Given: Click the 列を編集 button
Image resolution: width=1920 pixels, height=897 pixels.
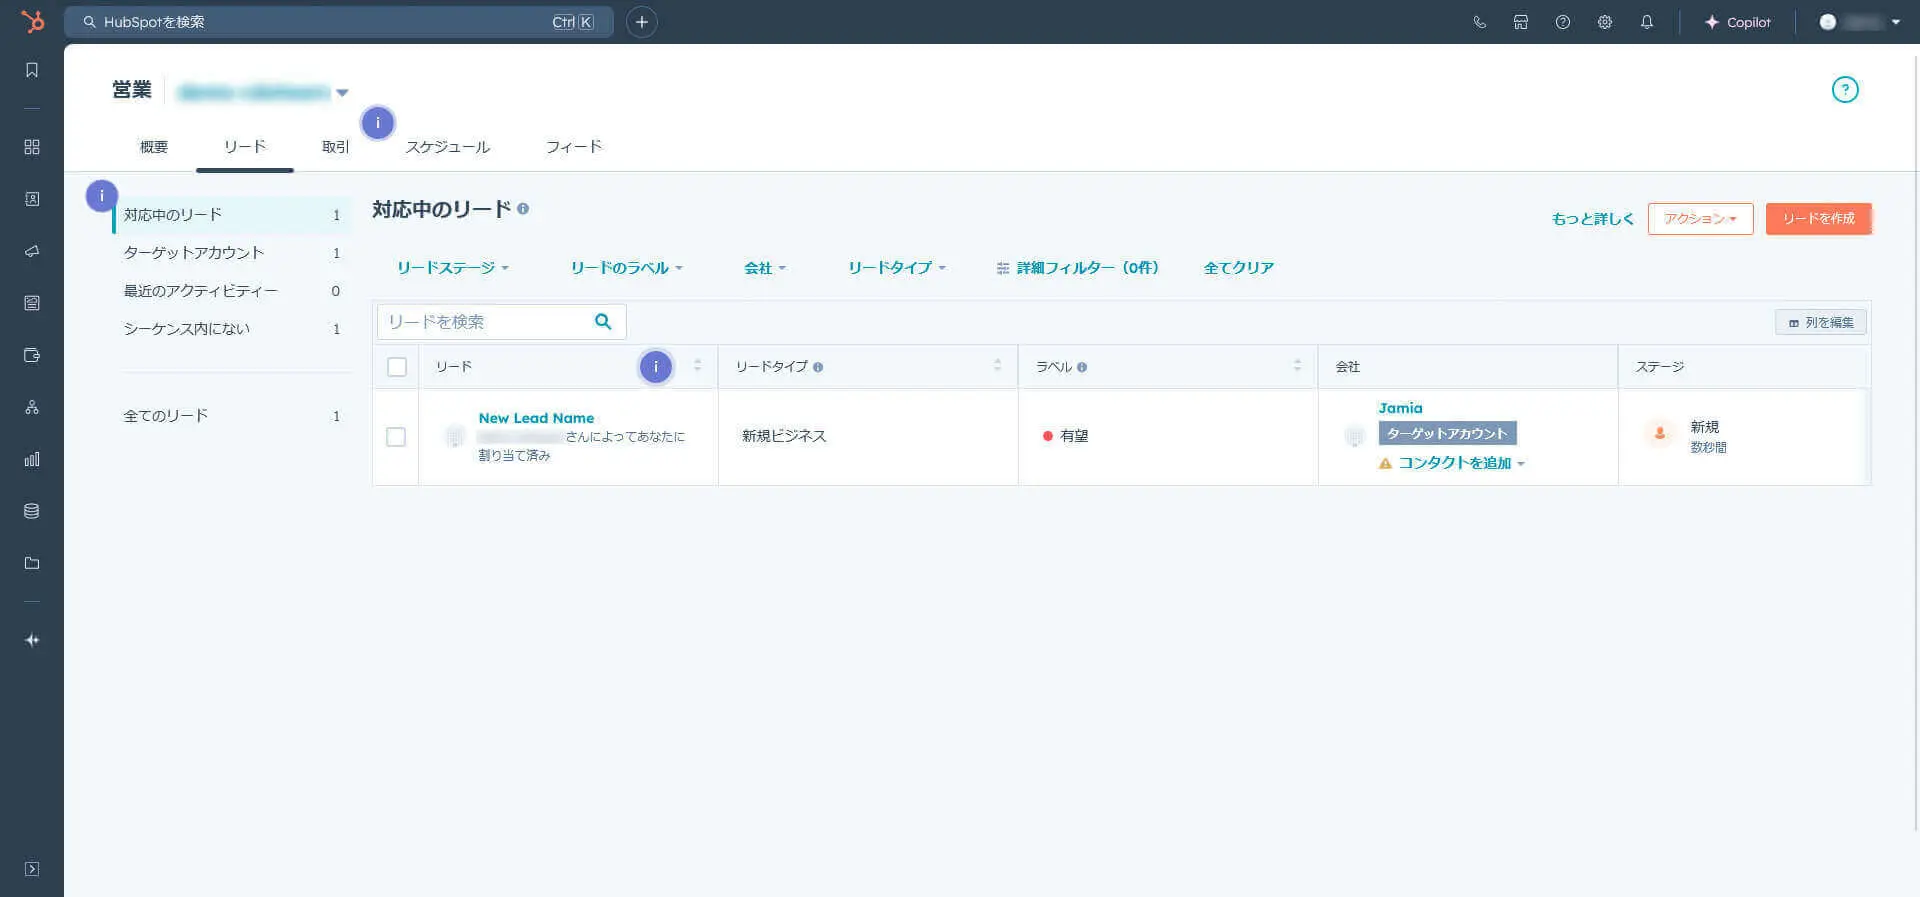Looking at the screenshot, I should click(1821, 322).
